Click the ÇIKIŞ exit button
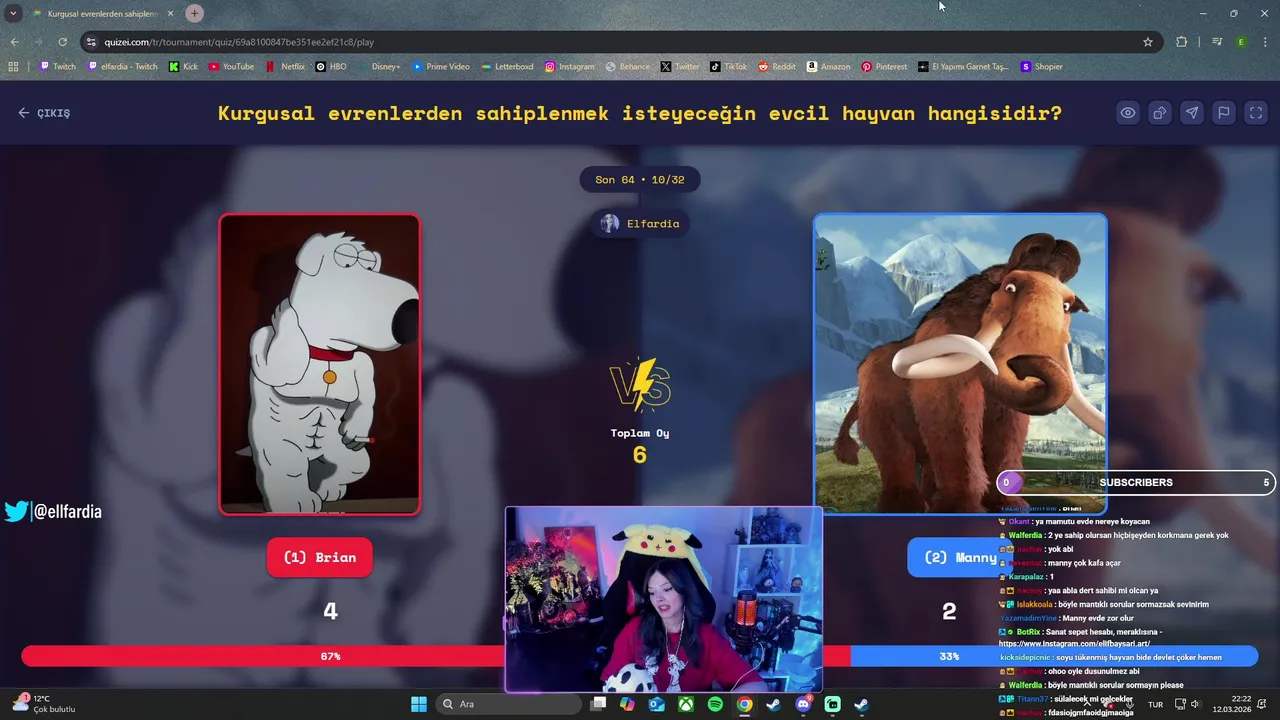The width and height of the screenshot is (1280, 720). (44, 113)
